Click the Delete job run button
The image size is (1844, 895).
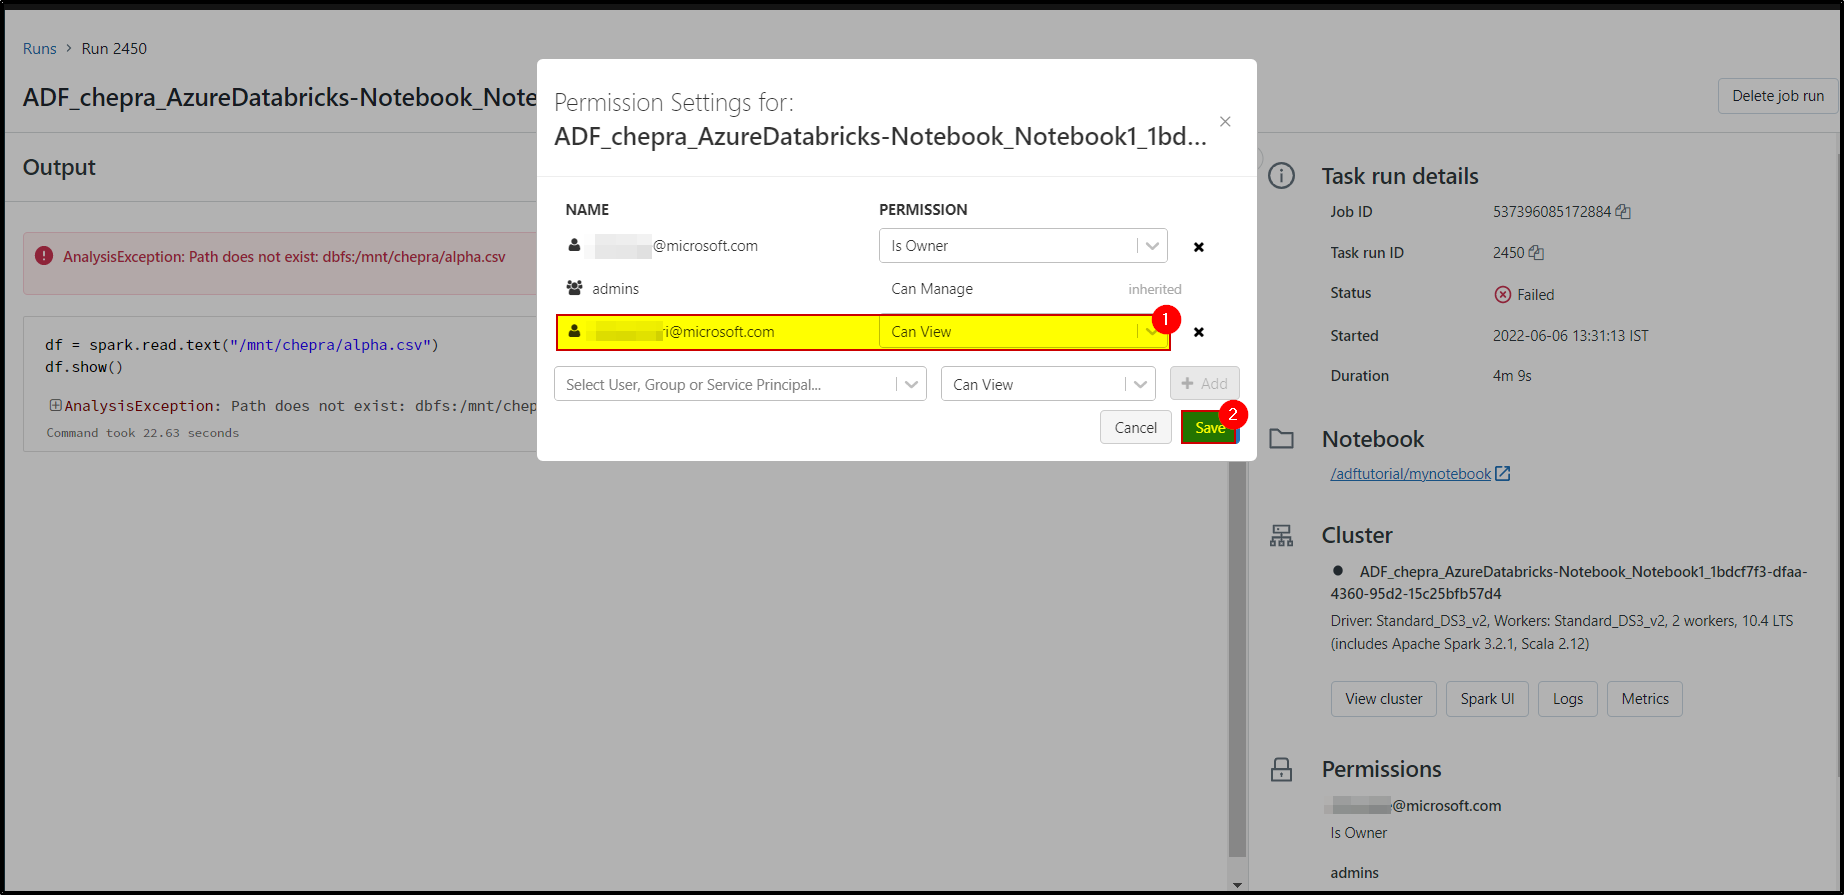pyautogui.click(x=1778, y=96)
